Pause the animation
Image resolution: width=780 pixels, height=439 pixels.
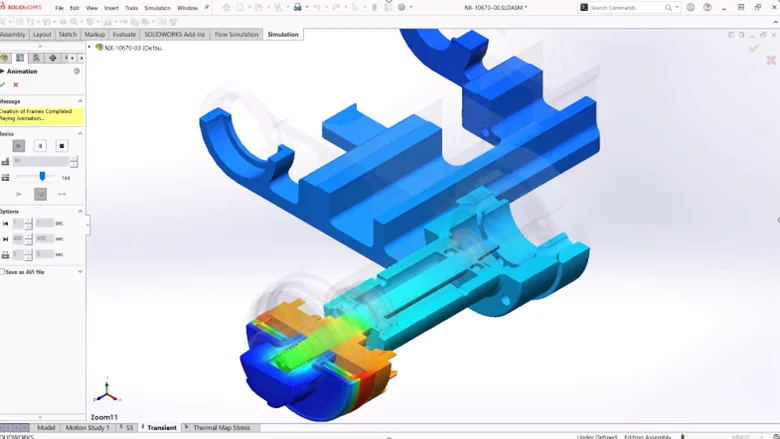tap(40, 146)
